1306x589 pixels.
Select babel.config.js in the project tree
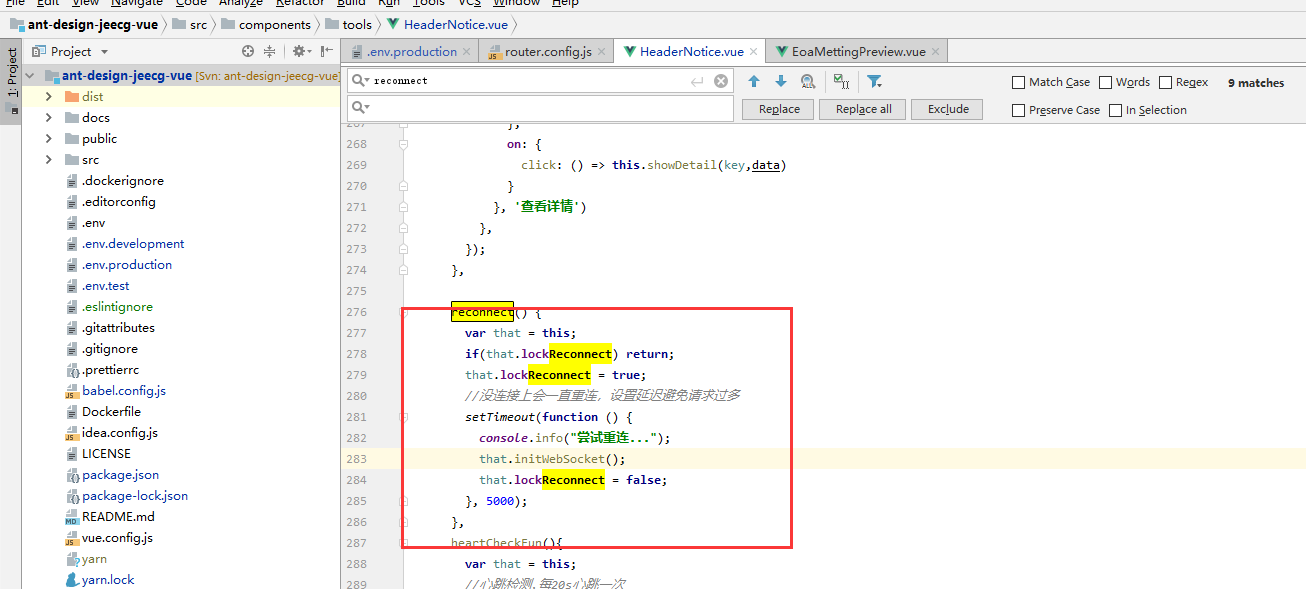[124, 391]
